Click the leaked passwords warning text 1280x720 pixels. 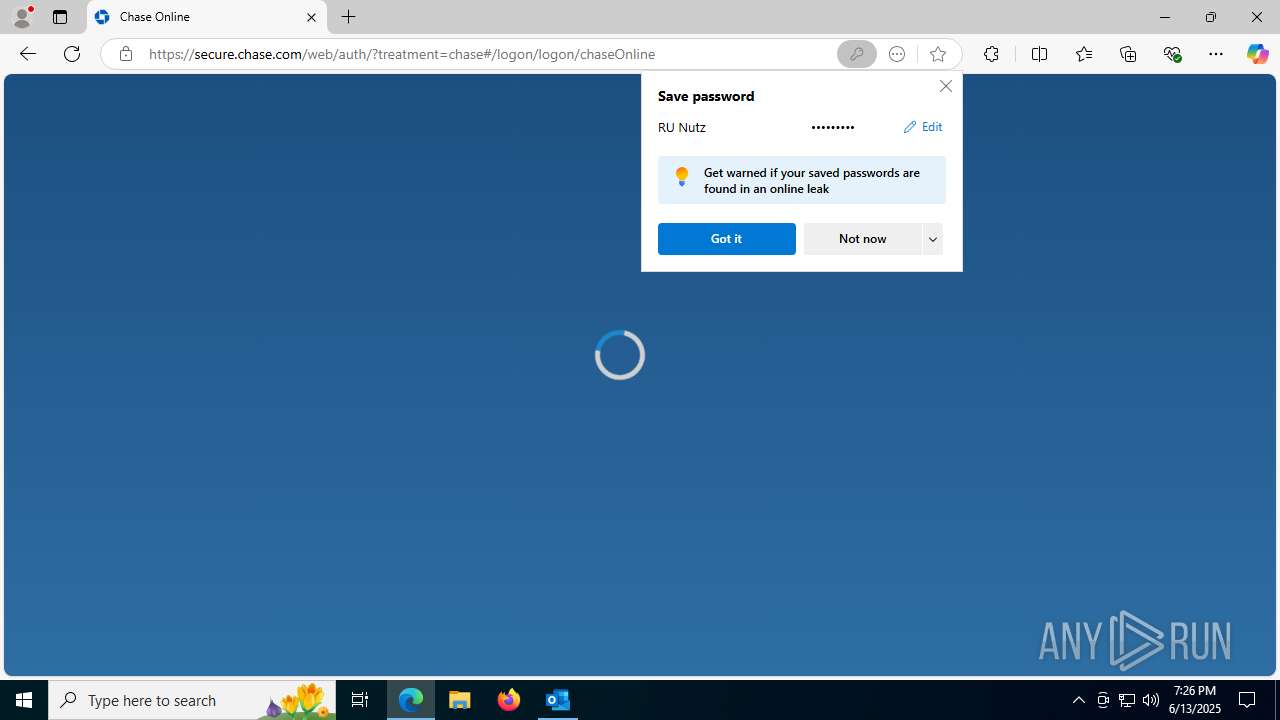click(812, 180)
